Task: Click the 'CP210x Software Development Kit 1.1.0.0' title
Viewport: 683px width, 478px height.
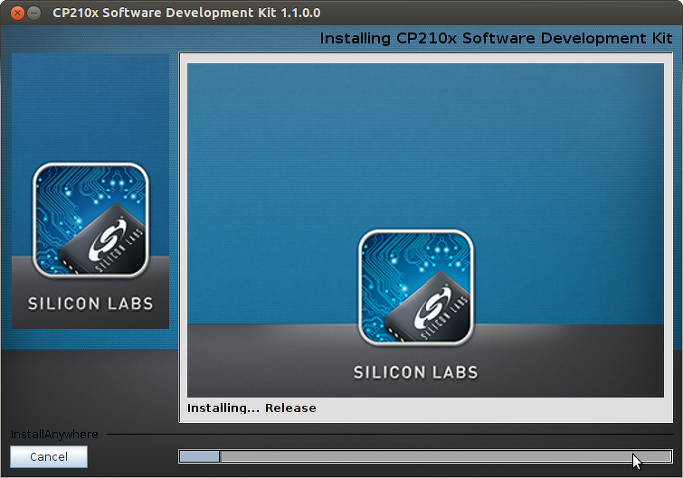Action: 186,13
